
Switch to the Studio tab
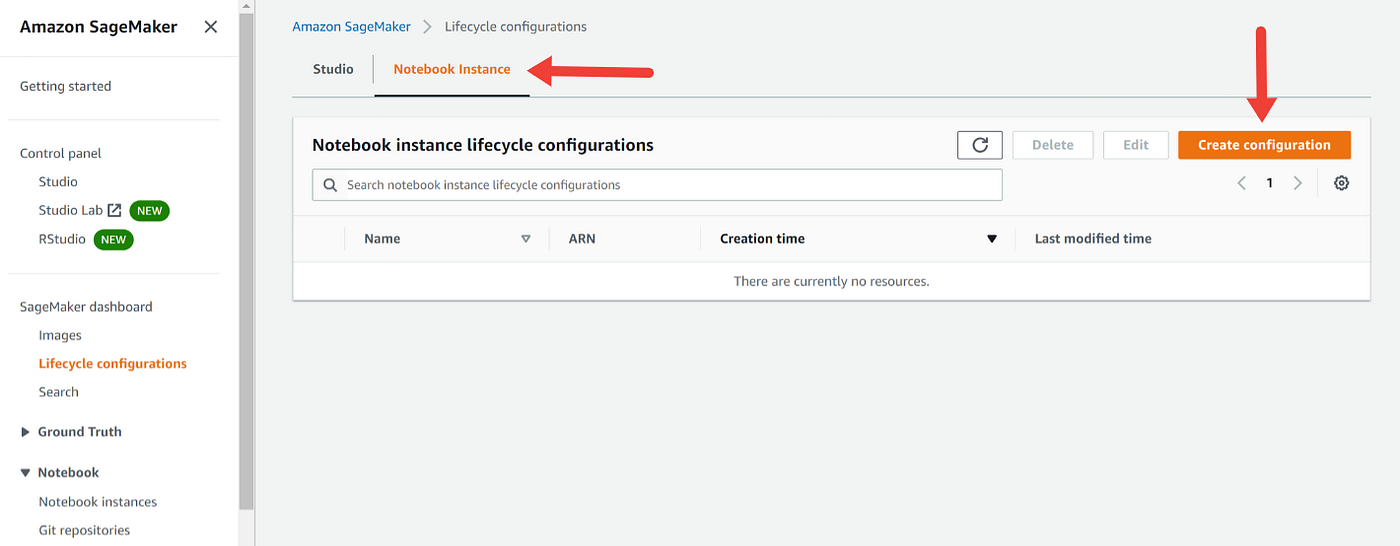click(x=333, y=69)
